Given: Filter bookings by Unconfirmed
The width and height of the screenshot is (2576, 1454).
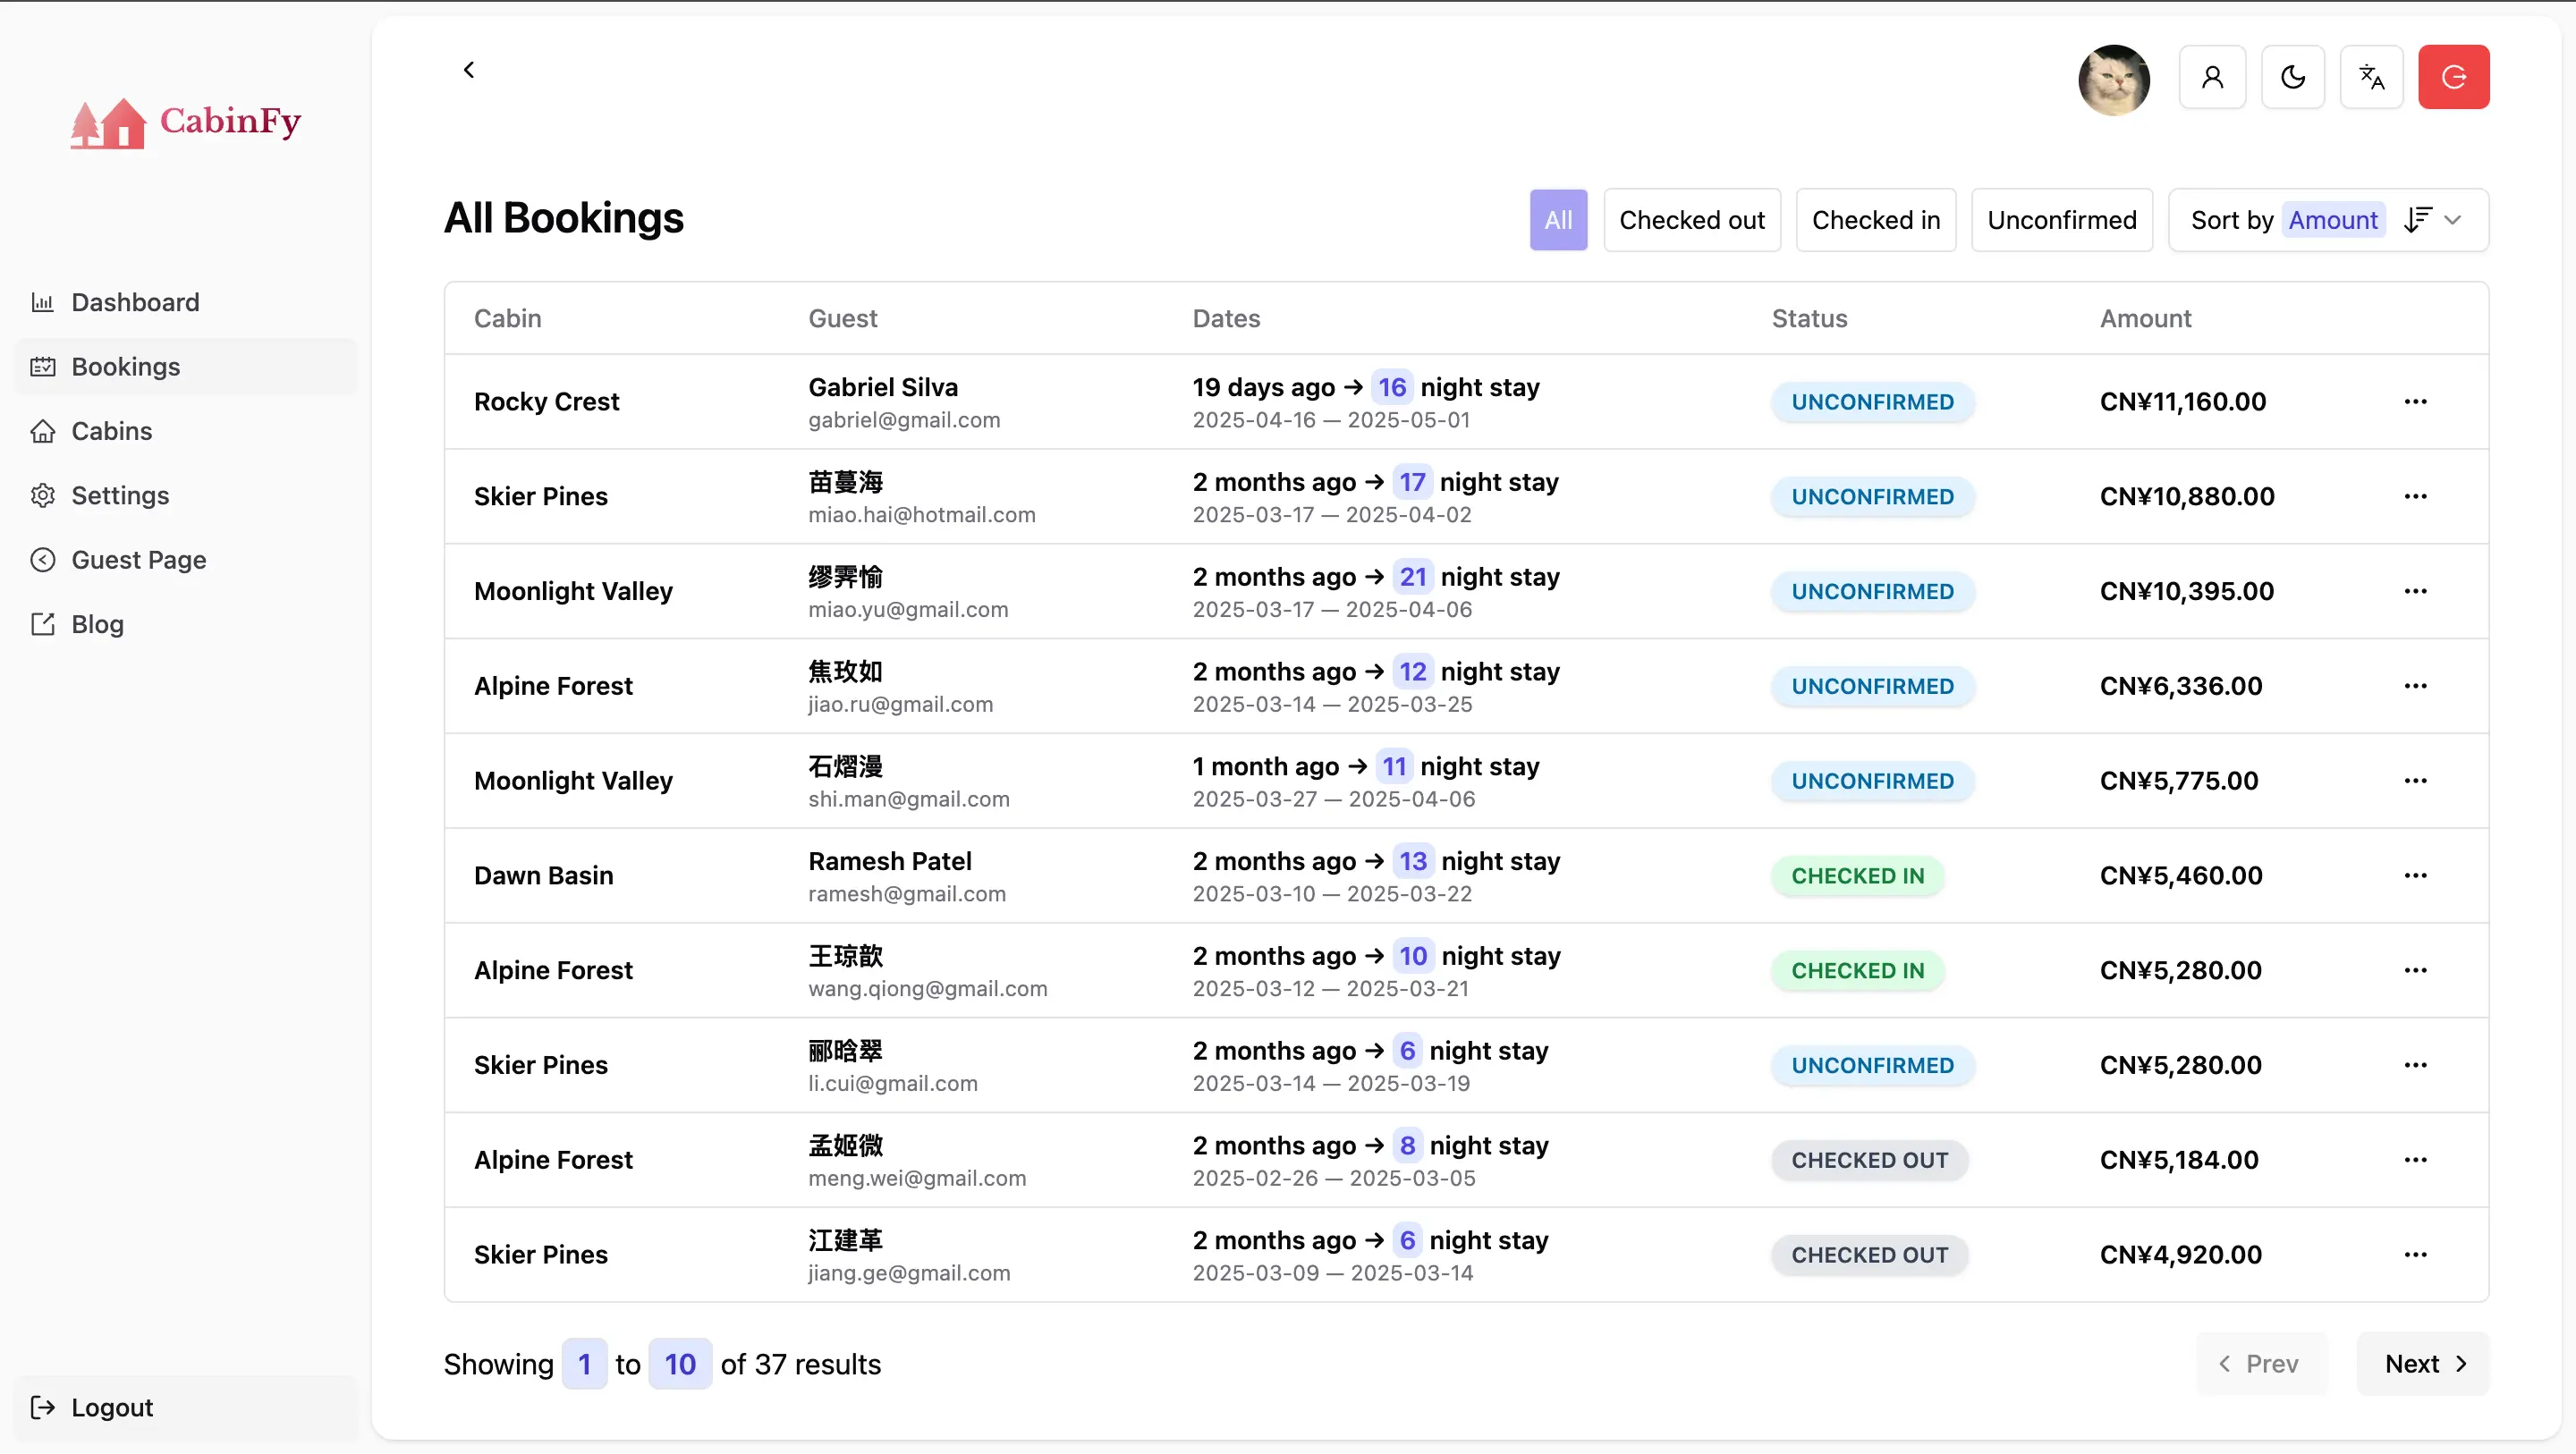Looking at the screenshot, I should coord(2061,220).
